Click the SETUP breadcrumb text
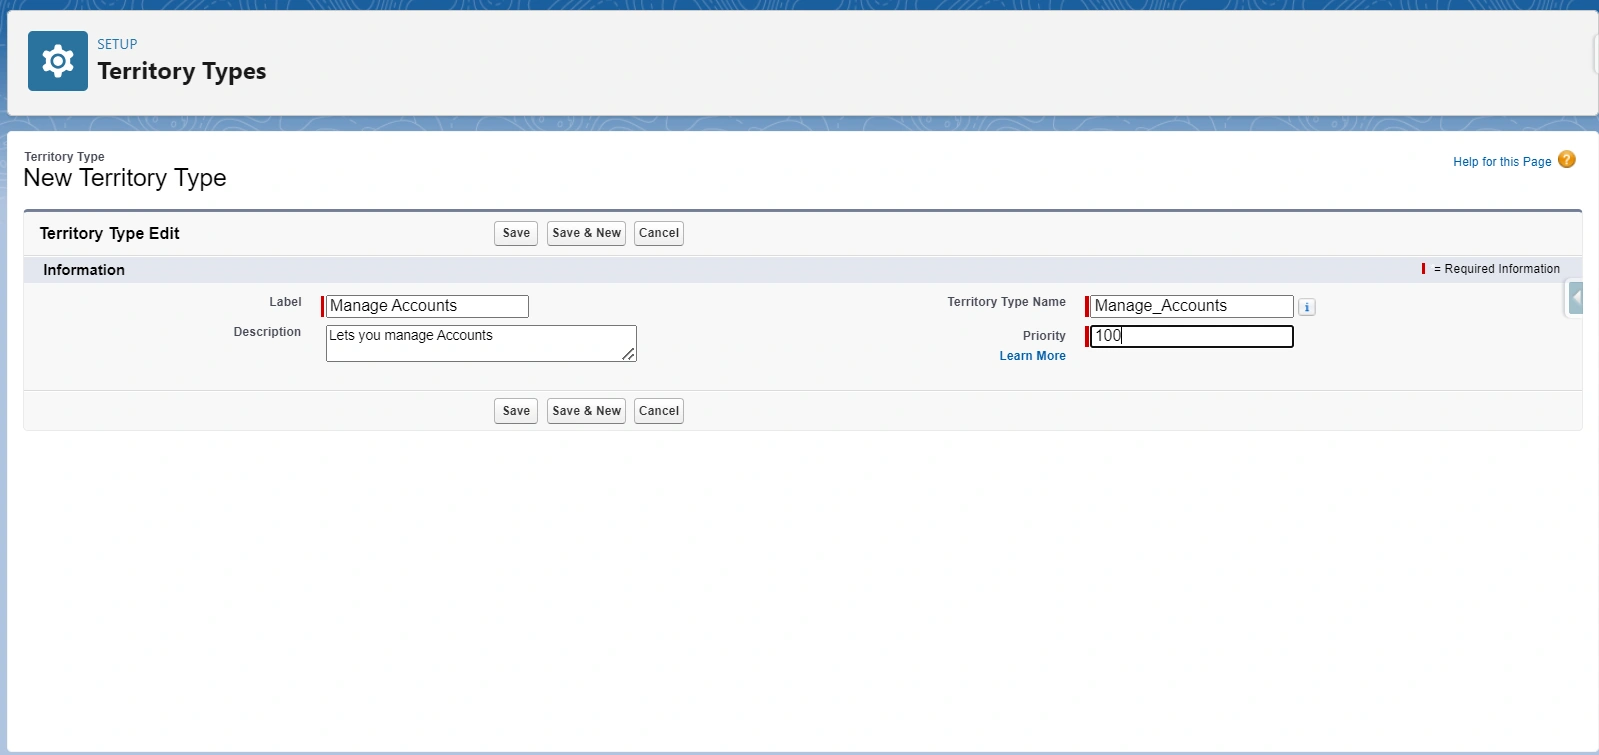1599x755 pixels. click(117, 44)
